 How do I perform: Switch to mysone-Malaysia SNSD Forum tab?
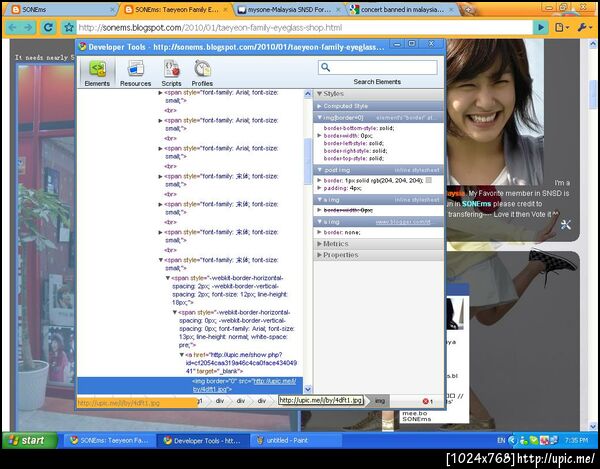[288, 10]
